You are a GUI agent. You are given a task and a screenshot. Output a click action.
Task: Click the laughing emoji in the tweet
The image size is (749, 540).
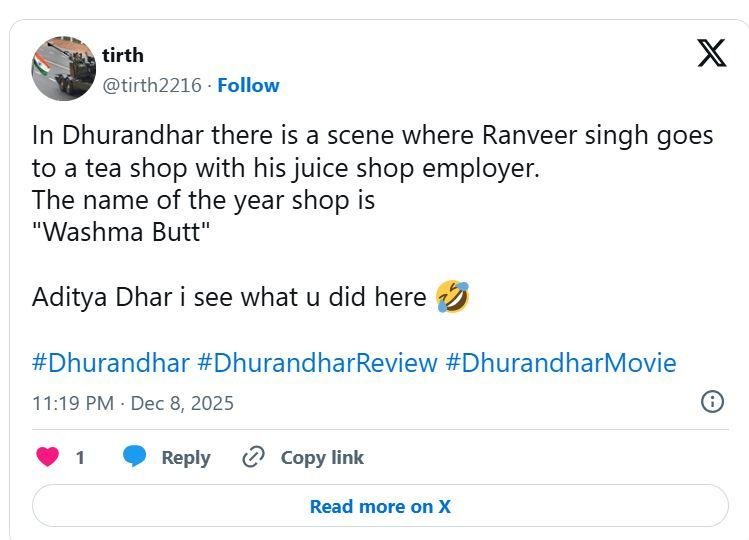click(x=453, y=296)
